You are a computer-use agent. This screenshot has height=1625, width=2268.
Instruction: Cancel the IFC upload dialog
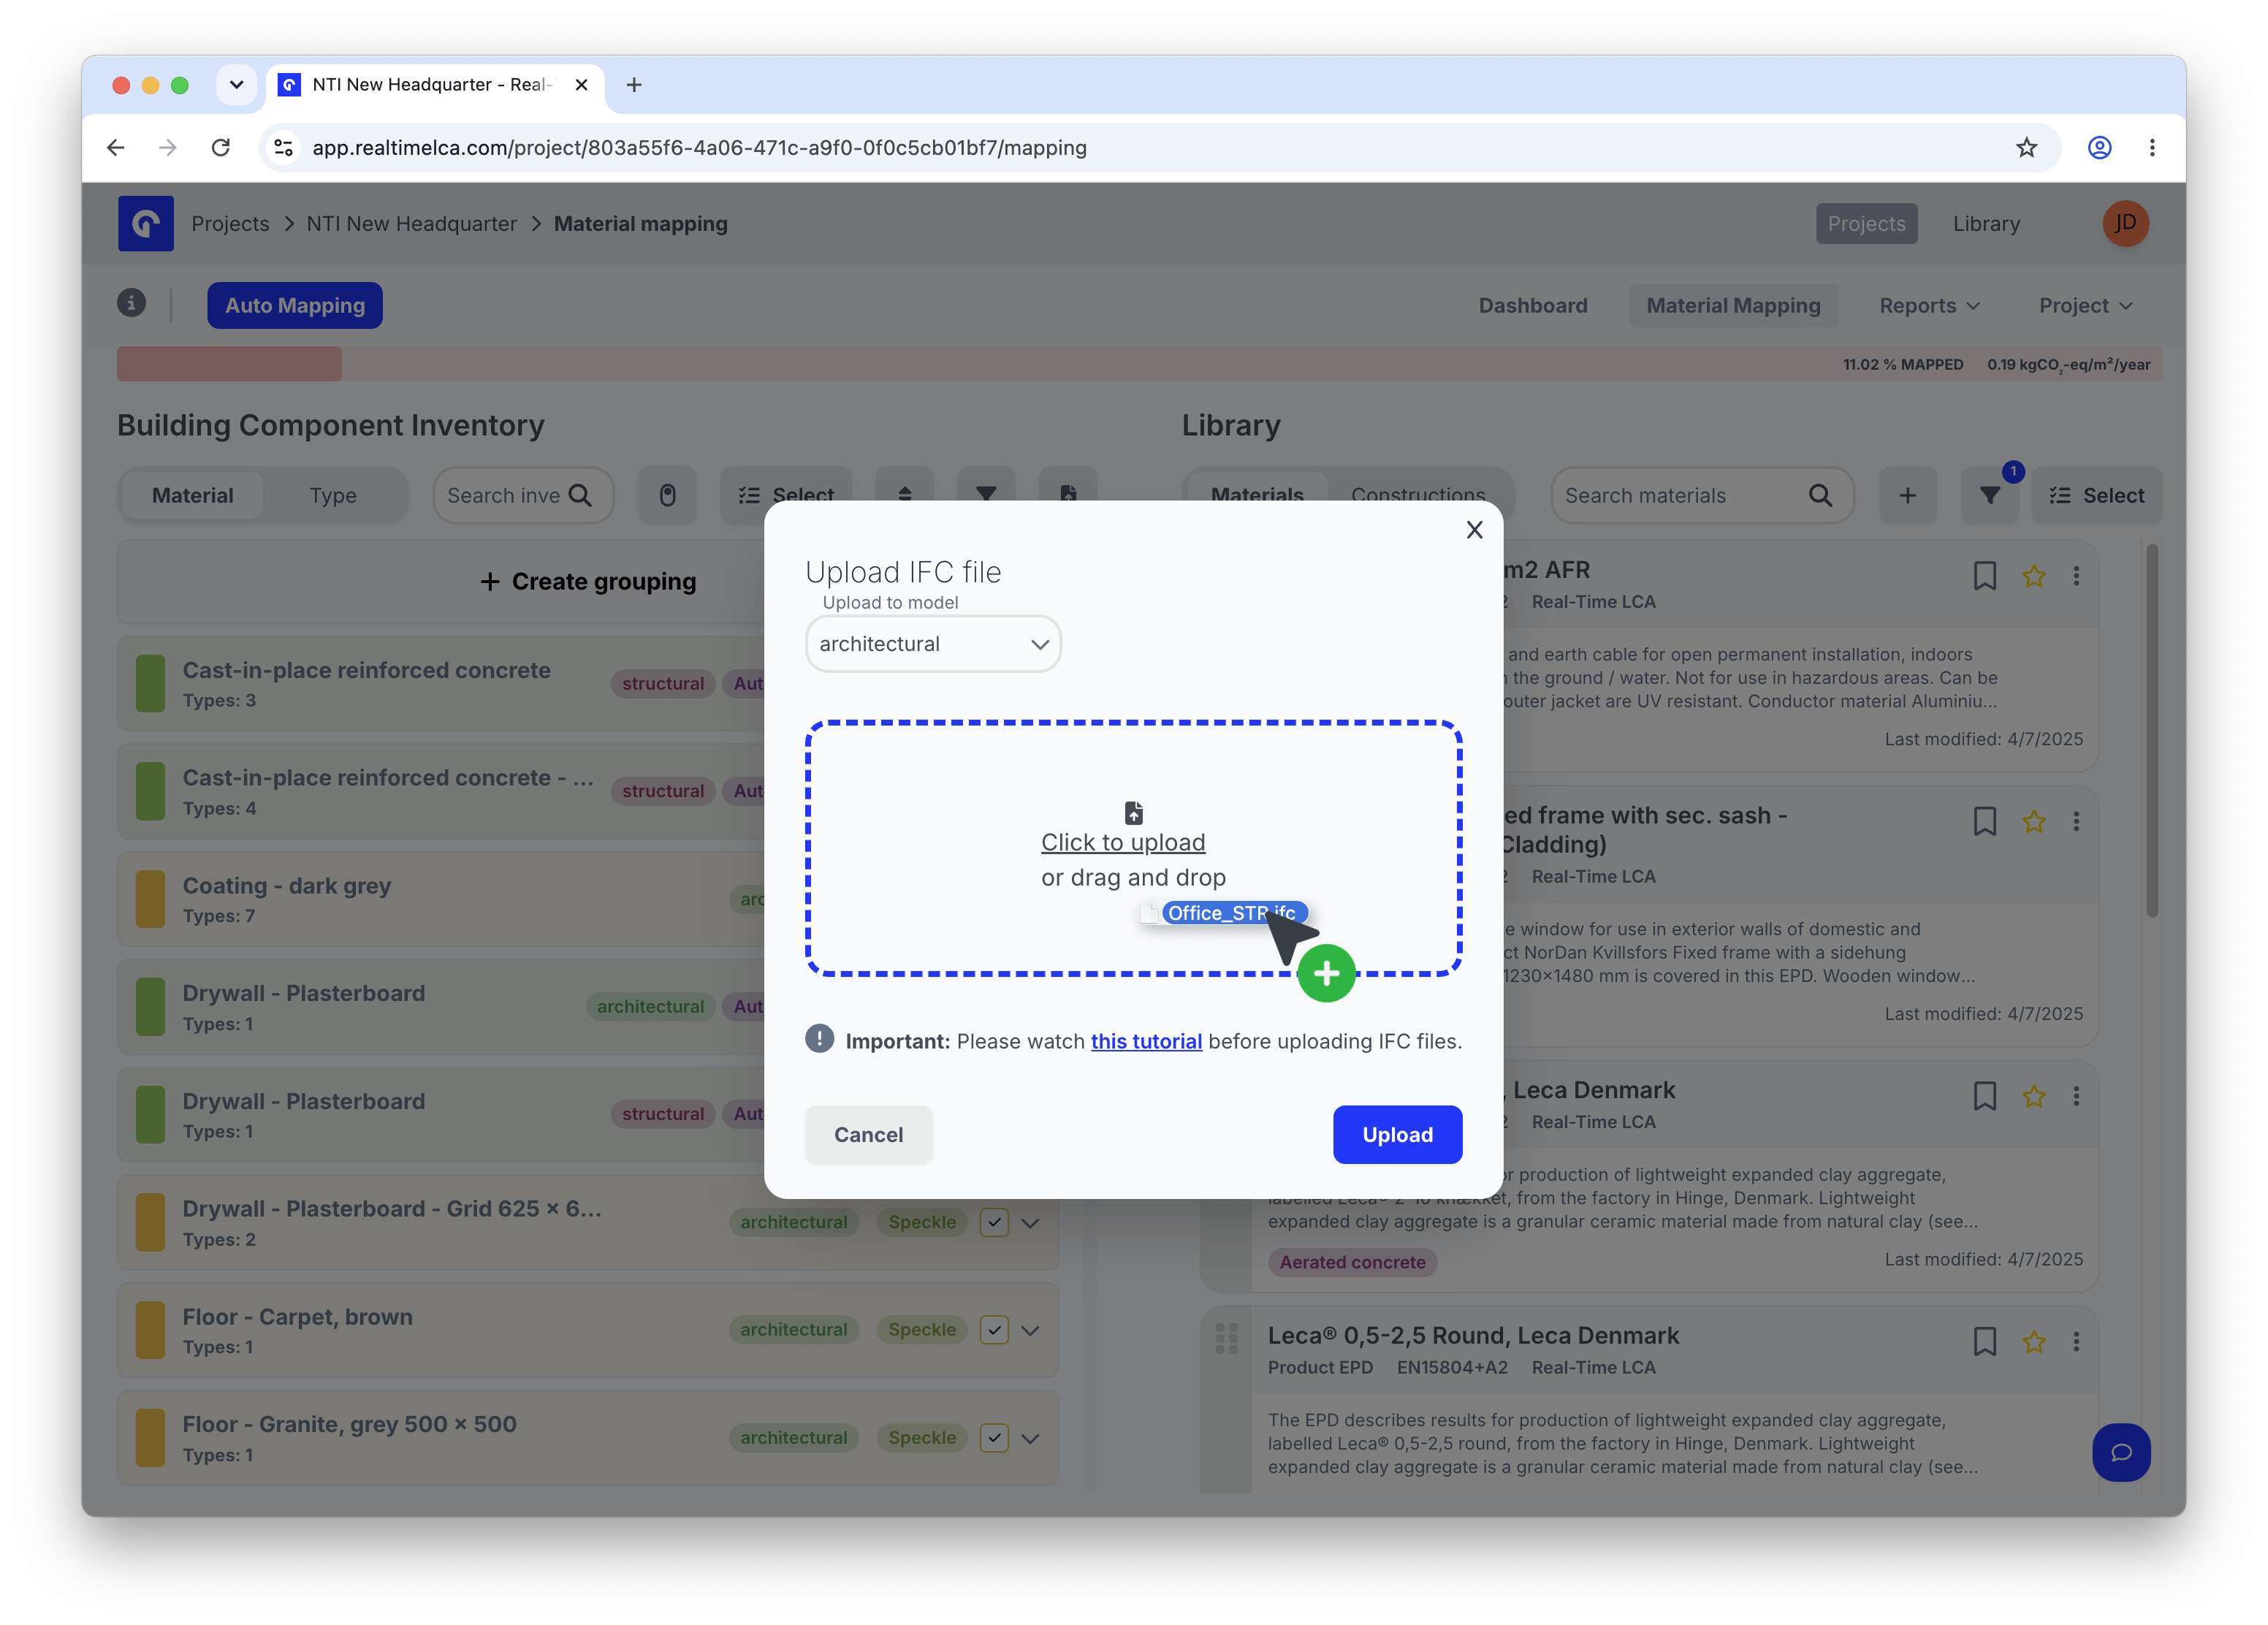[868, 1134]
